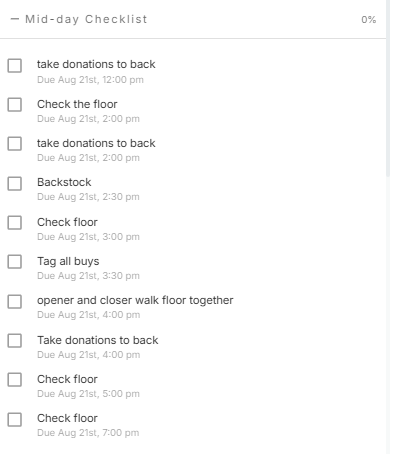
Task: Click the 'Check the floor' task name
Action: 77,104
